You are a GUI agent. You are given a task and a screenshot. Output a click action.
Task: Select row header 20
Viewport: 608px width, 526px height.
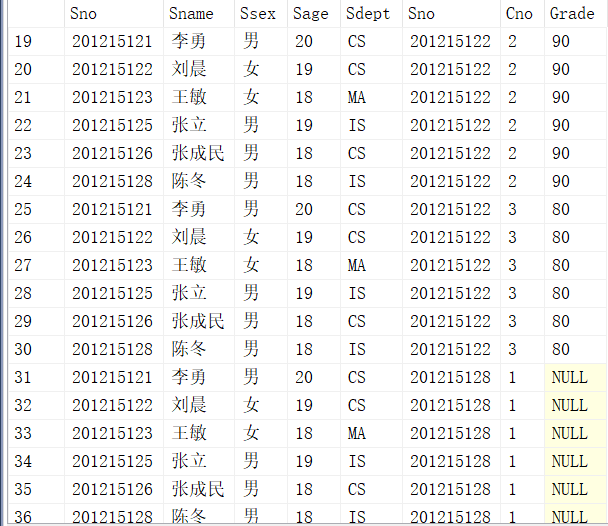point(36,69)
